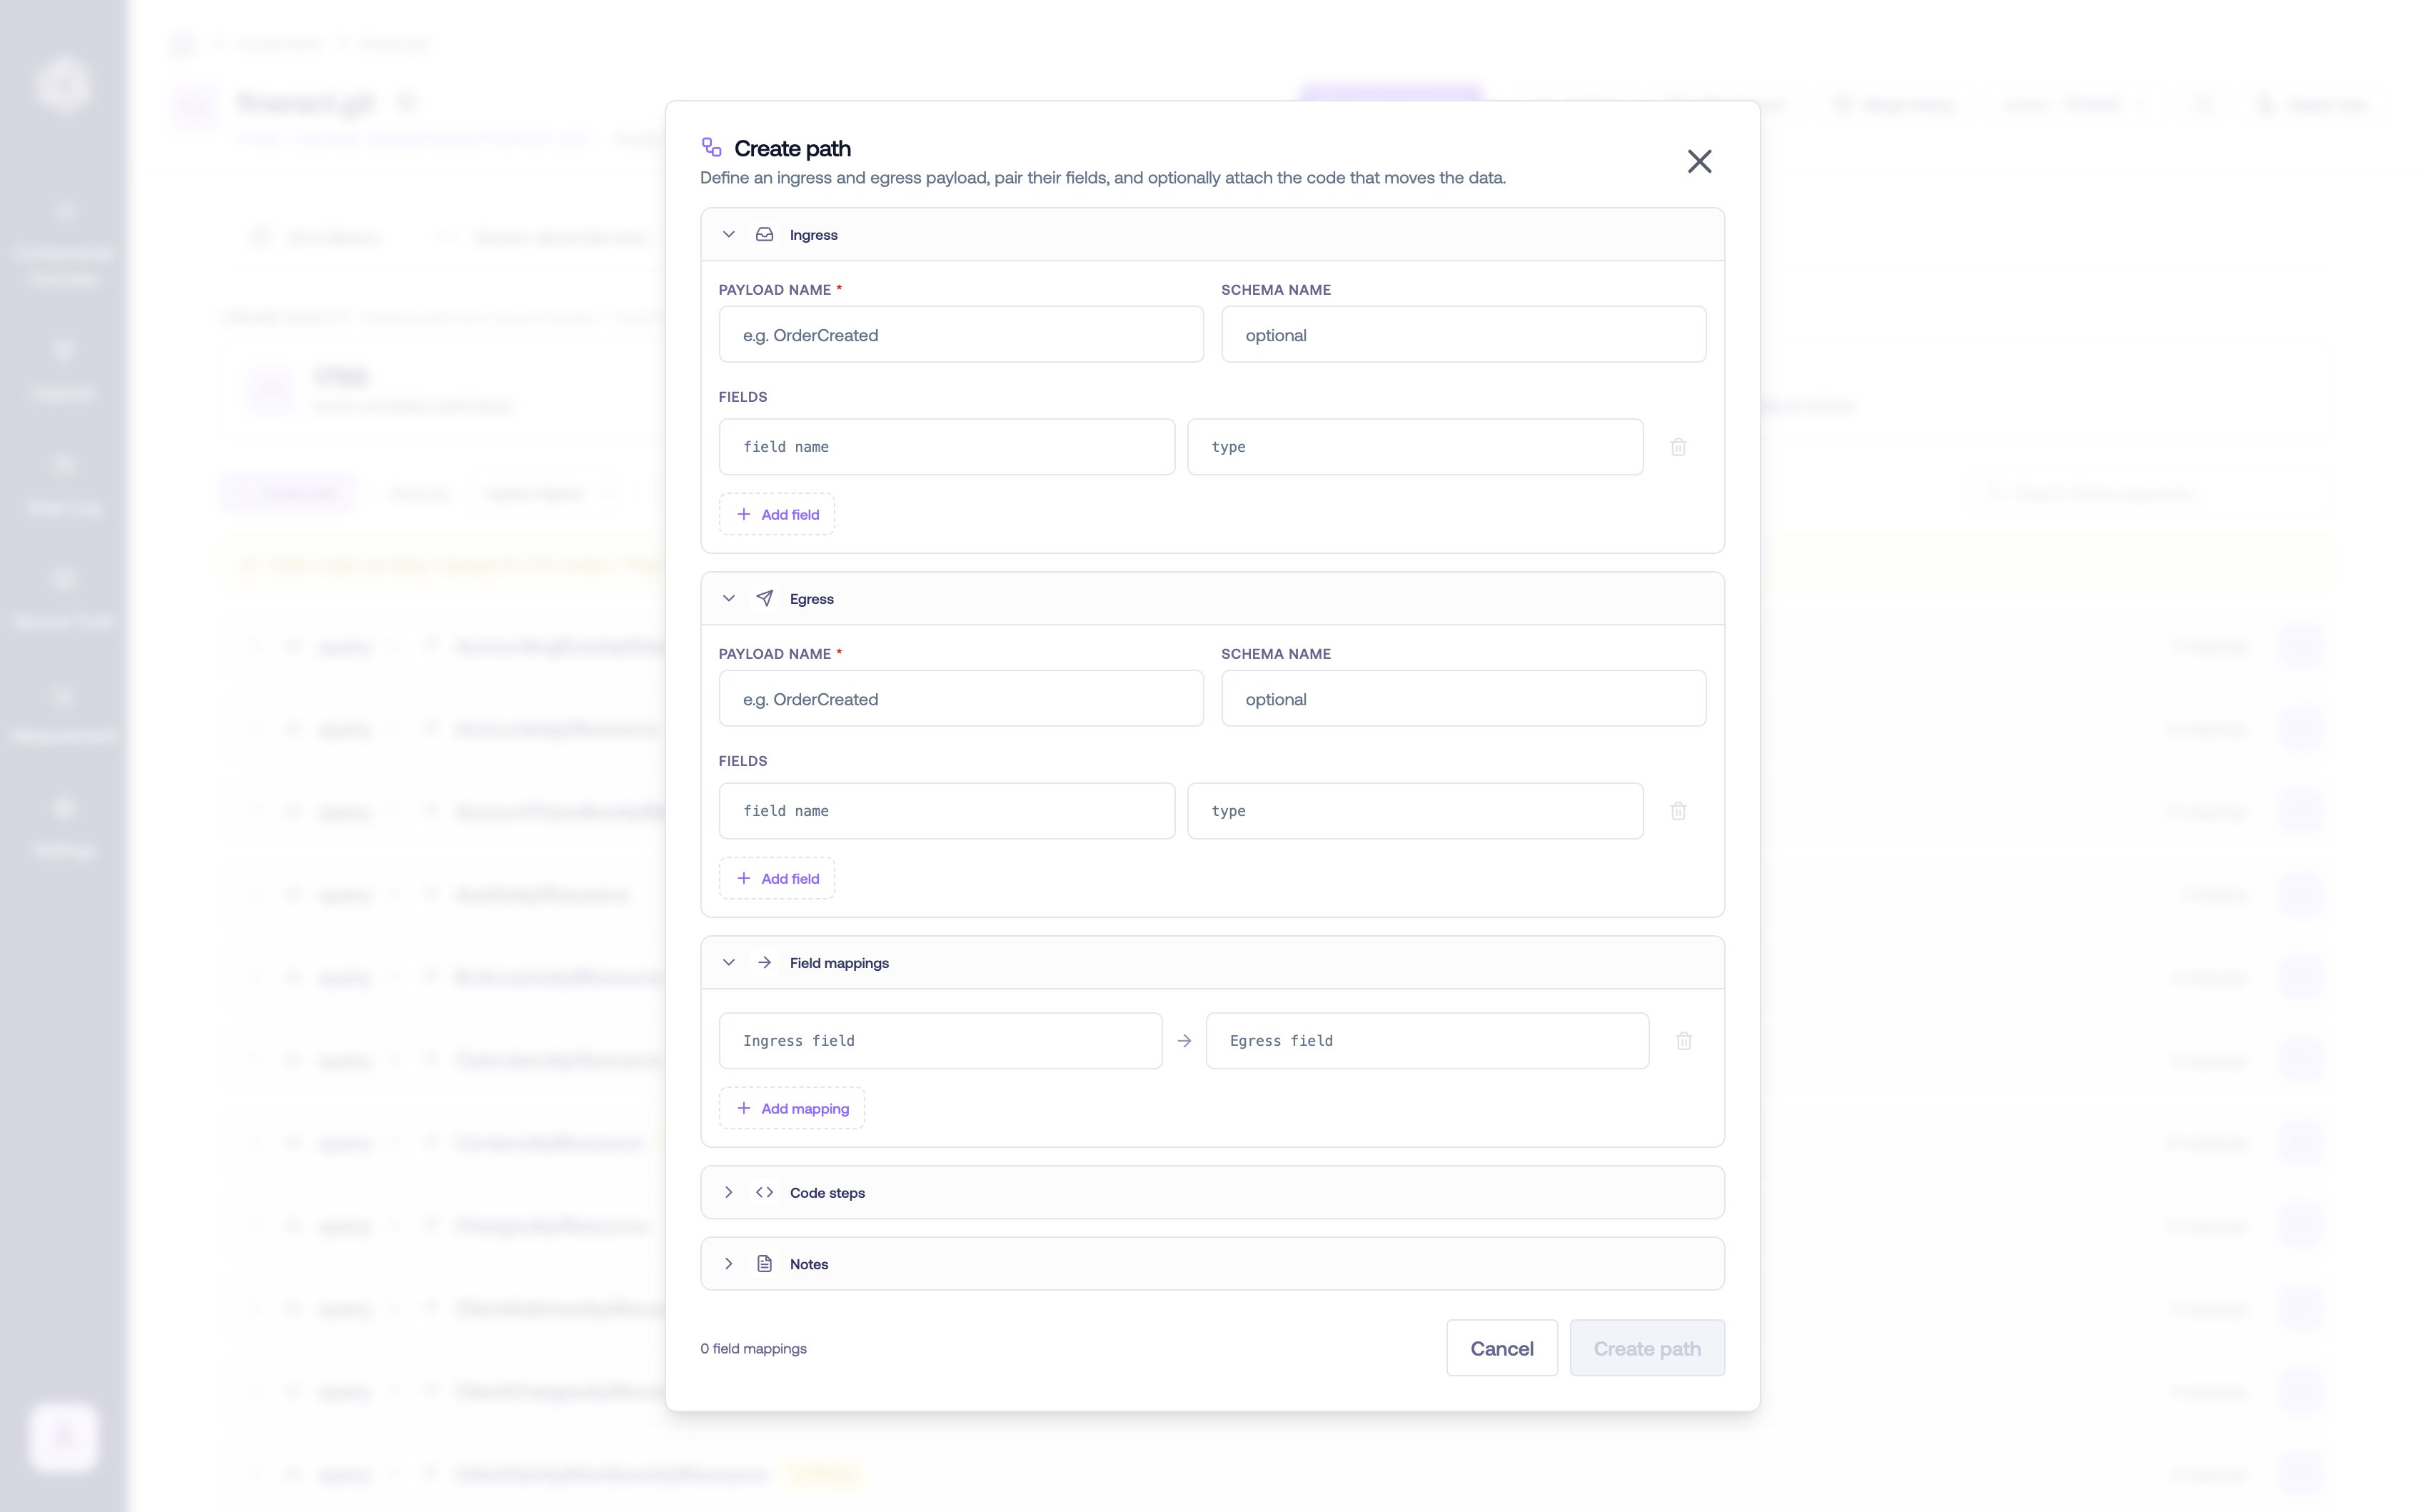Focus the Egress schema name input
This screenshot has width=2426, height=1512.
[1464, 699]
